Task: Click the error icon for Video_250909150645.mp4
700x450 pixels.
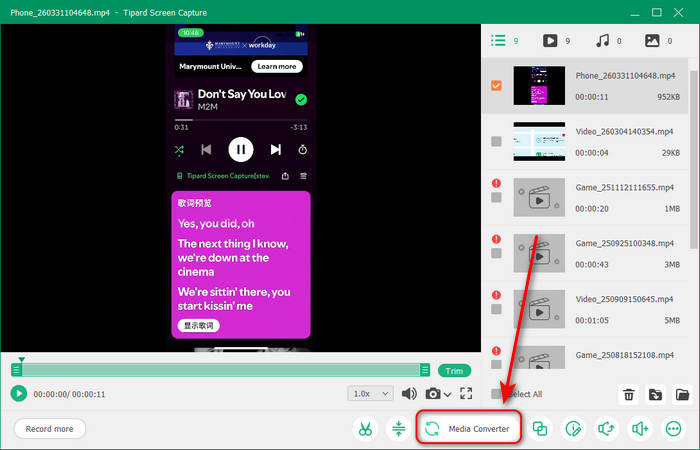Action: pos(496,295)
